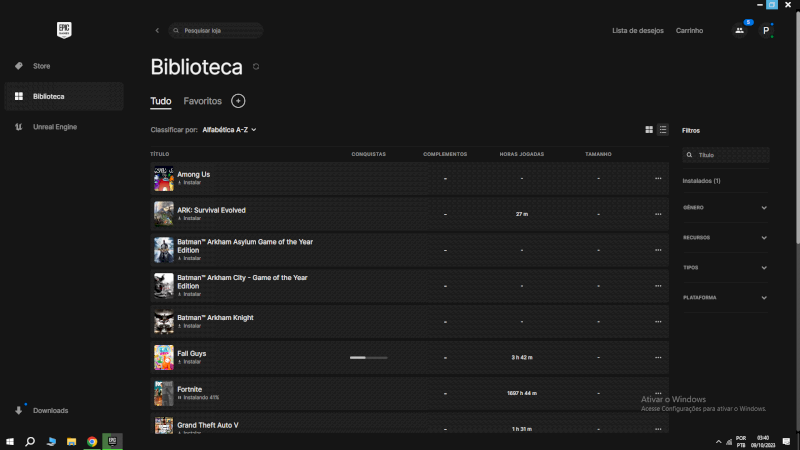Screen dimensions: 800x450
Task: Expand the Plataforma filter section
Action: (725, 298)
